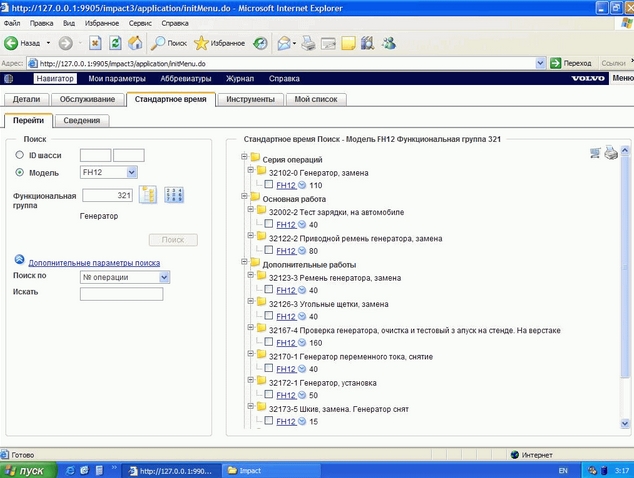Collapse the 32102-0 Генератор, замена node
The width and height of the screenshot is (634, 478).
point(250,169)
